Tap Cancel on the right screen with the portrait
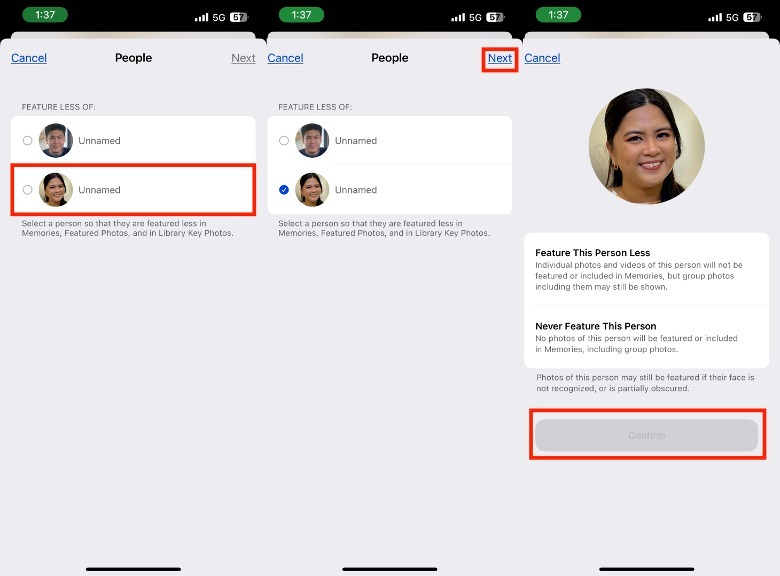This screenshot has height=576, width=780. tap(542, 58)
